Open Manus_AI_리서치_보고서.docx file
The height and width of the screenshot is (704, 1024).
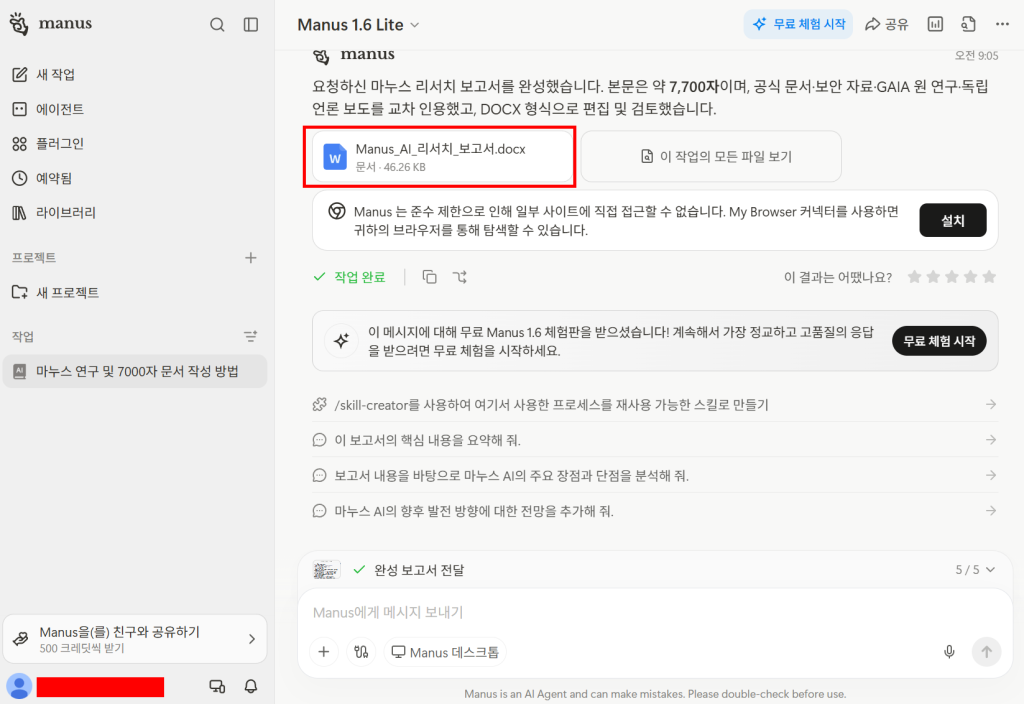(x=442, y=157)
